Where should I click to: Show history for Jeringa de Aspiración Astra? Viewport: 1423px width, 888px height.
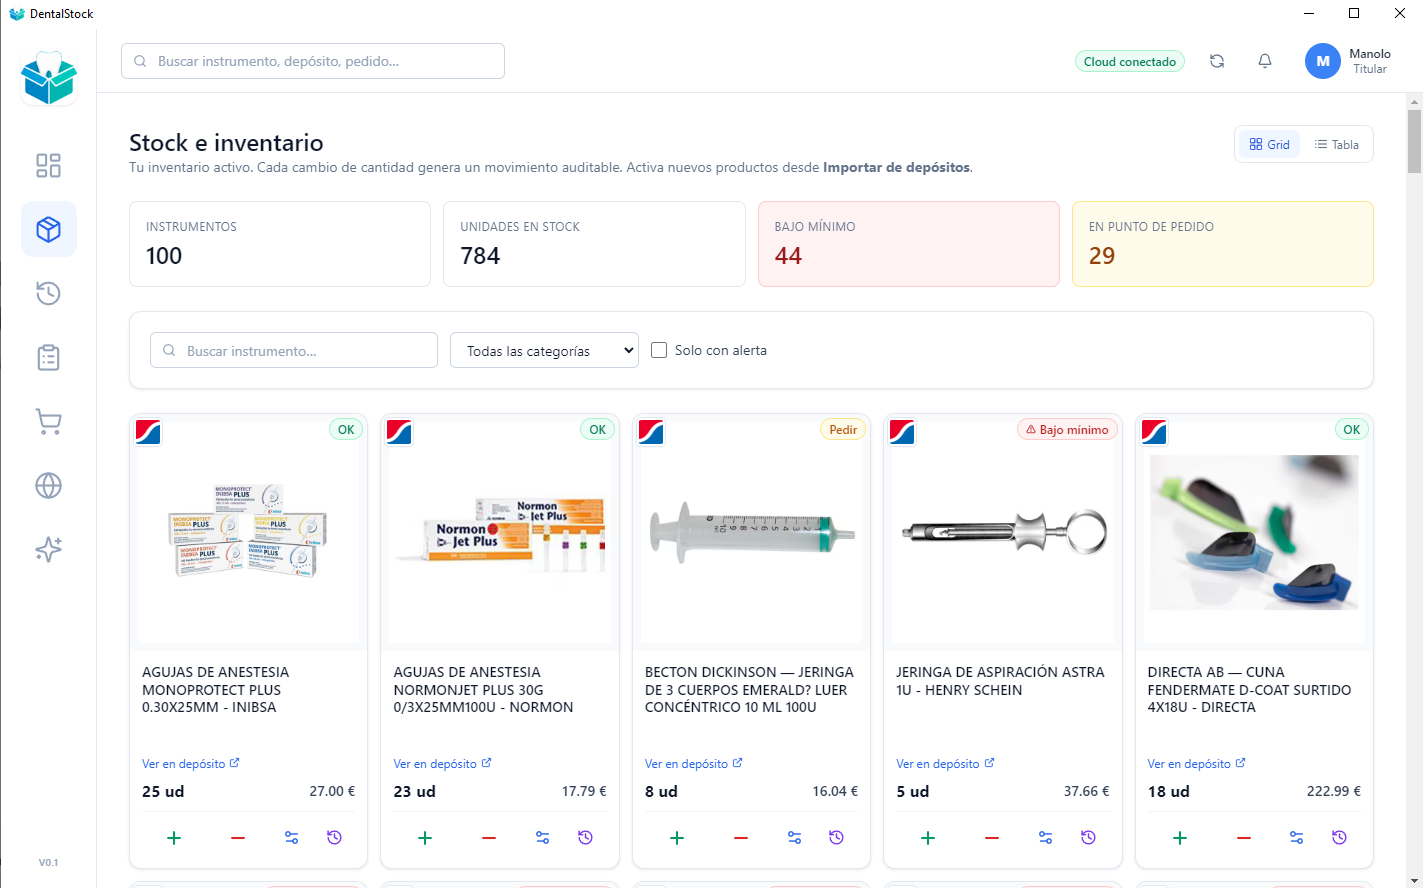[1088, 838]
